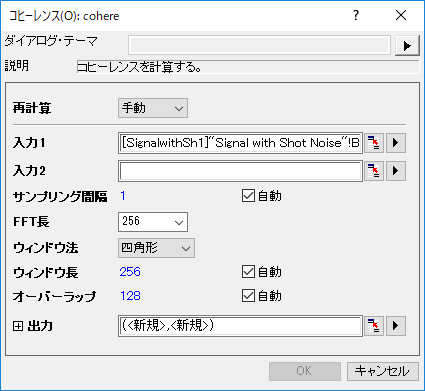The image size is (425, 391).
Task: Expand the 出力 tree node
Action: coord(18,326)
